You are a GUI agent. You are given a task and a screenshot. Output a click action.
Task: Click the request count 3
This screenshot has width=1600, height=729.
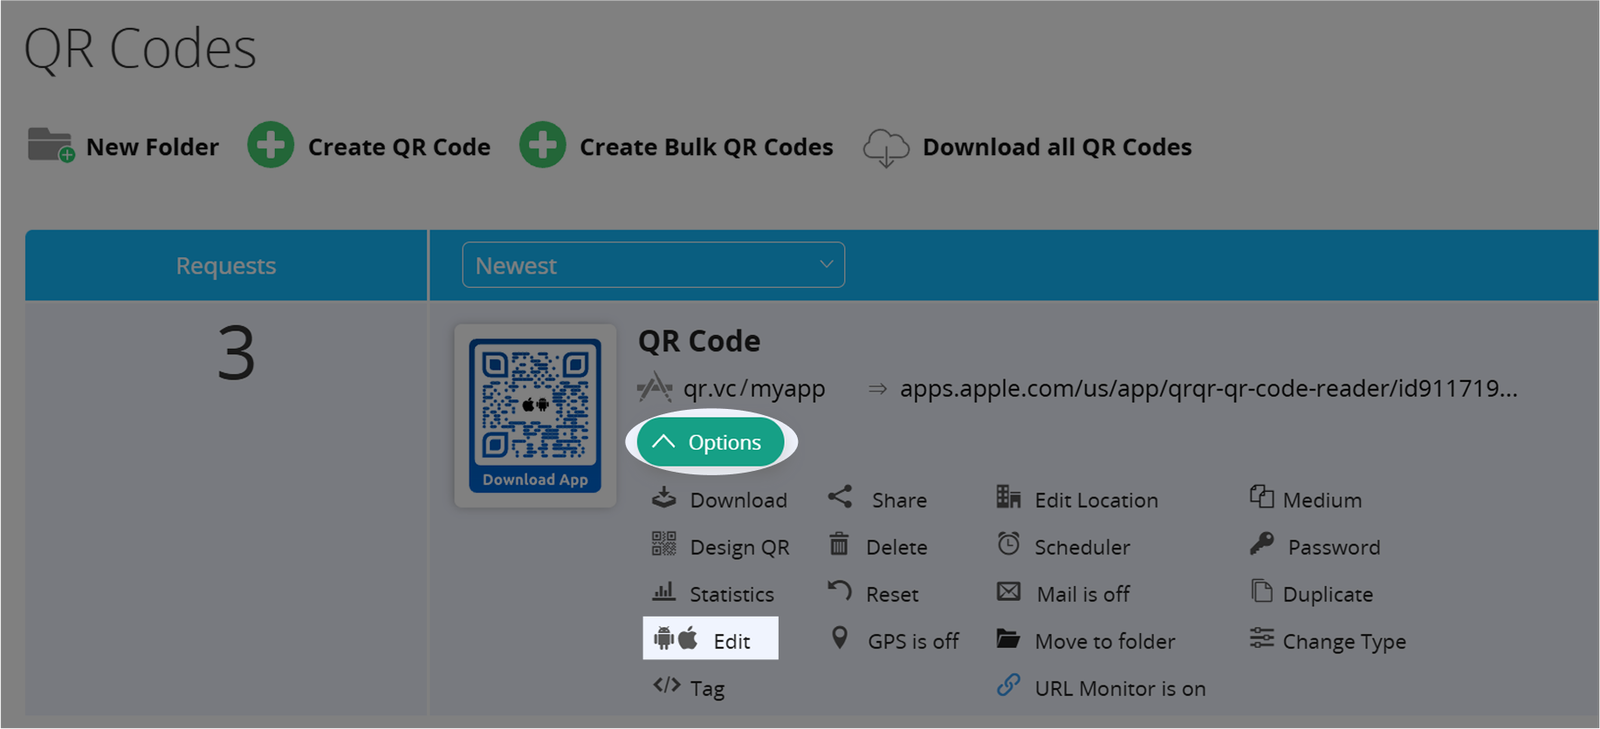pyautogui.click(x=236, y=353)
